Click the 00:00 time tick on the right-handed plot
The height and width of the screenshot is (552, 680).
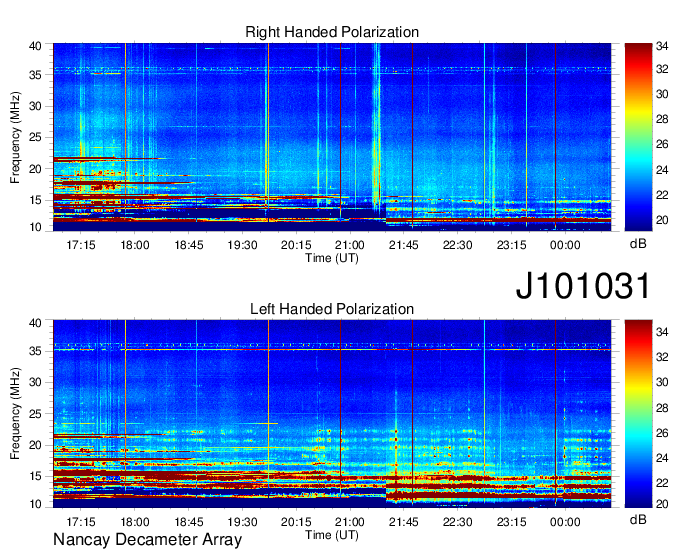point(565,245)
